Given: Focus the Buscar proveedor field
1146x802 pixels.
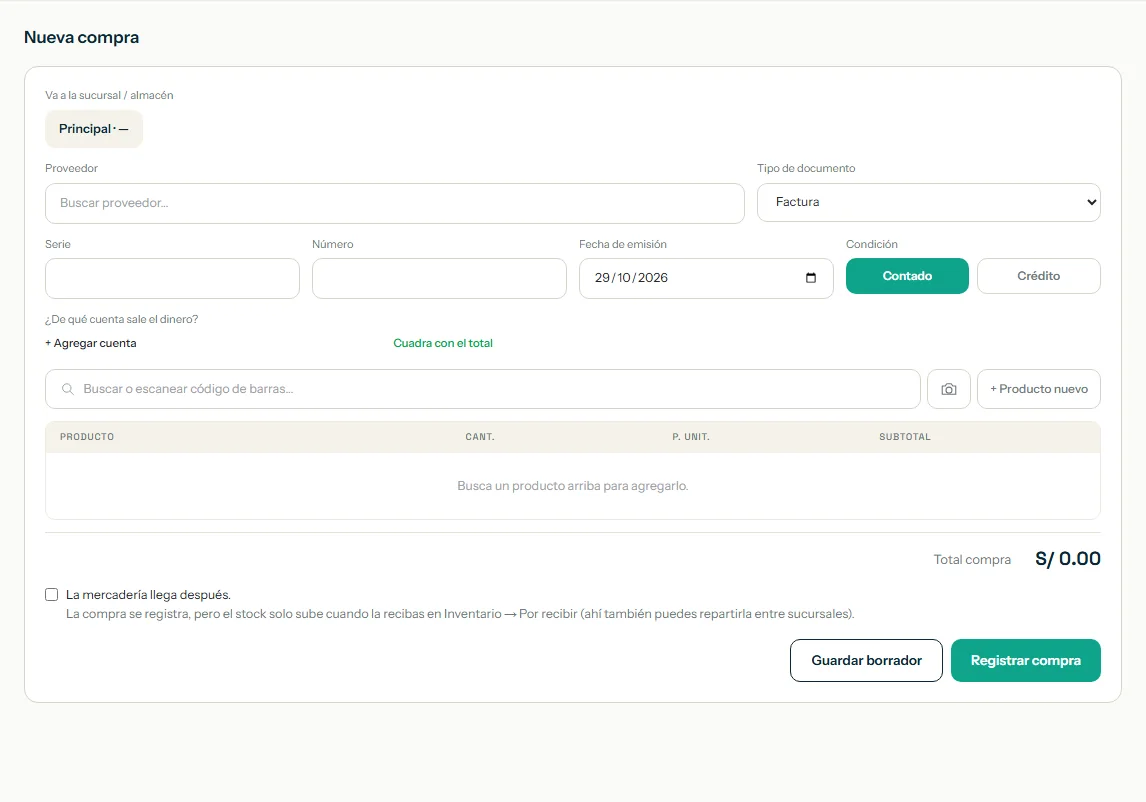Looking at the screenshot, I should 395,203.
